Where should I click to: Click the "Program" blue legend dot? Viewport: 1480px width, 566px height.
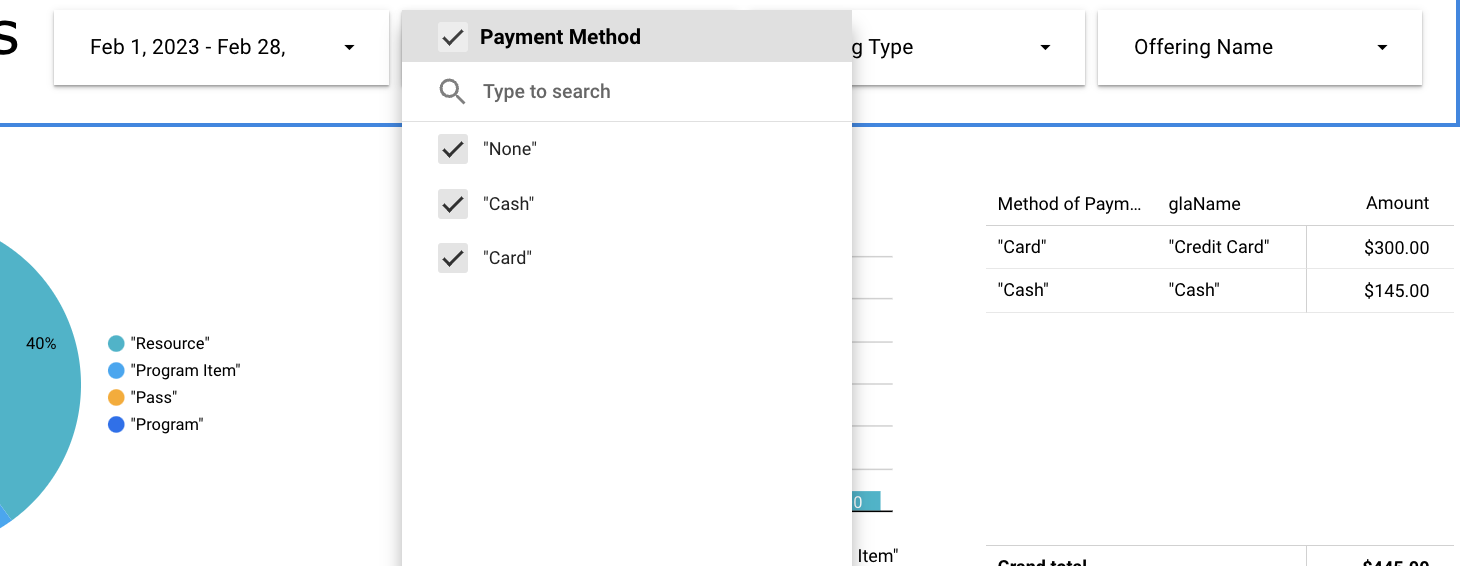point(116,425)
